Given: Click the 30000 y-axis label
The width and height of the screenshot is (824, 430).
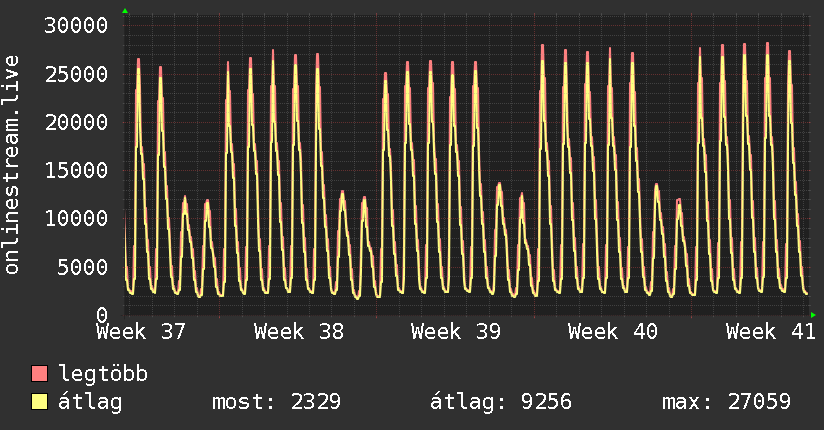Looking at the screenshot, I should 76,26.
